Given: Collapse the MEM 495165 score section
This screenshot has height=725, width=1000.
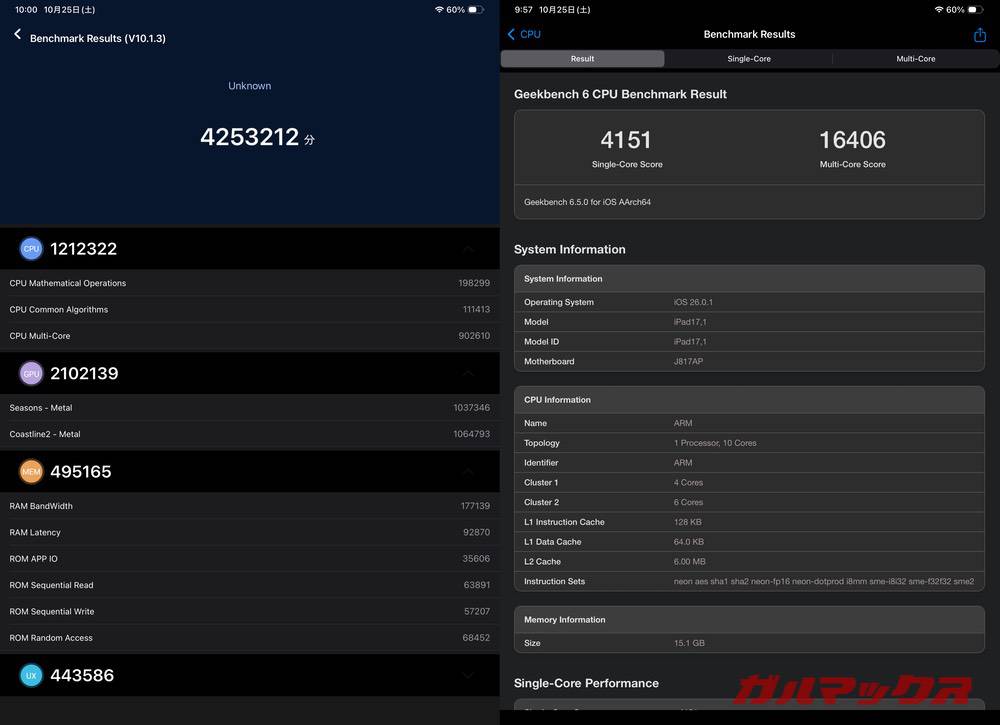Looking at the screenshot, I should coord(468,471).
